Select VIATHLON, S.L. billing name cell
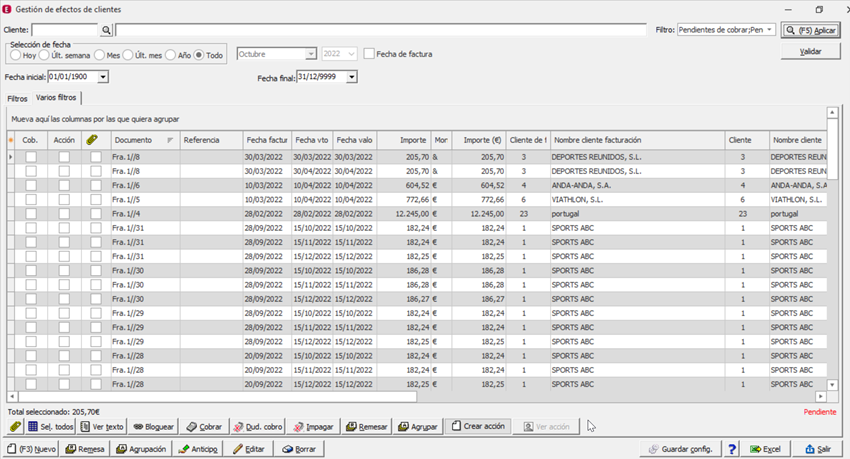Screen dimensions: 850x459 coord(638,199)
